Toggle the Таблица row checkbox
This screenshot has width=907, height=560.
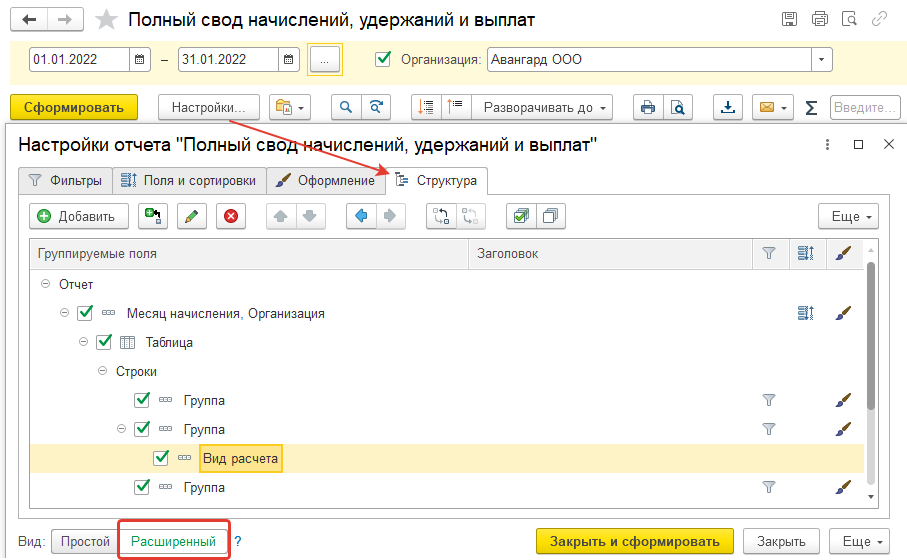point(104,342)
